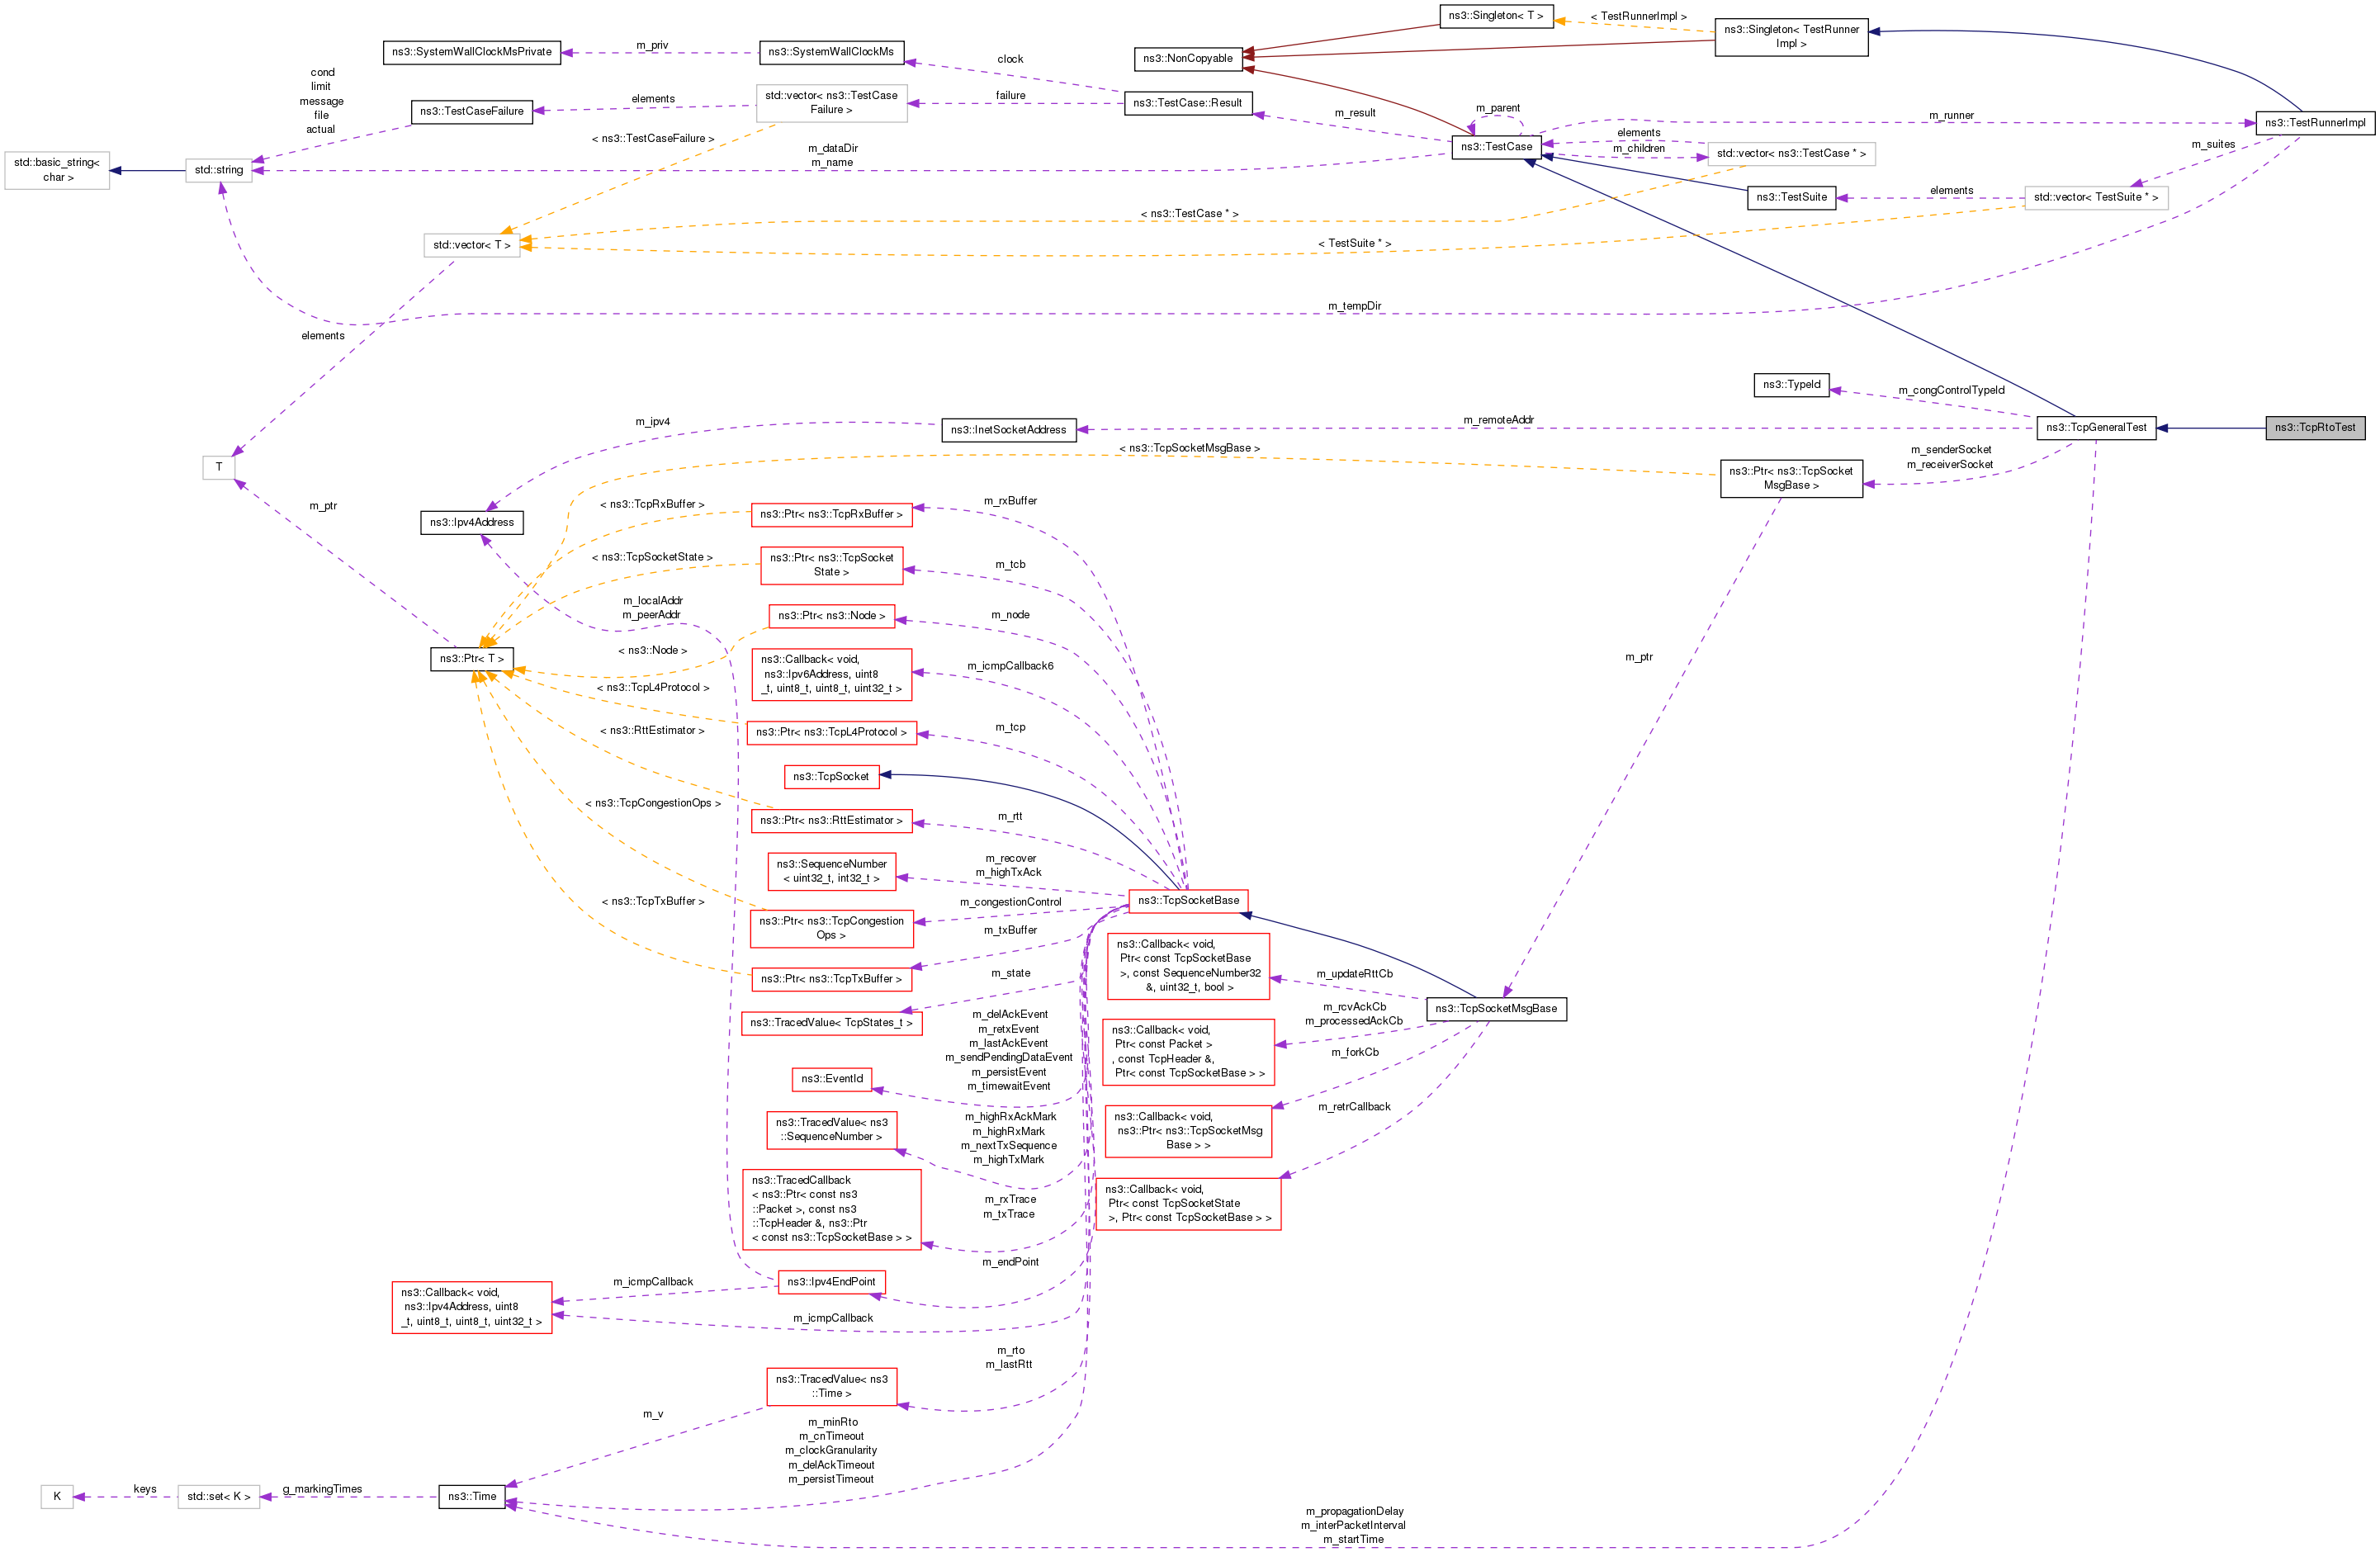
Task: Select the template parameter T node
Action: pyautogui.click(x=219, y=467)
